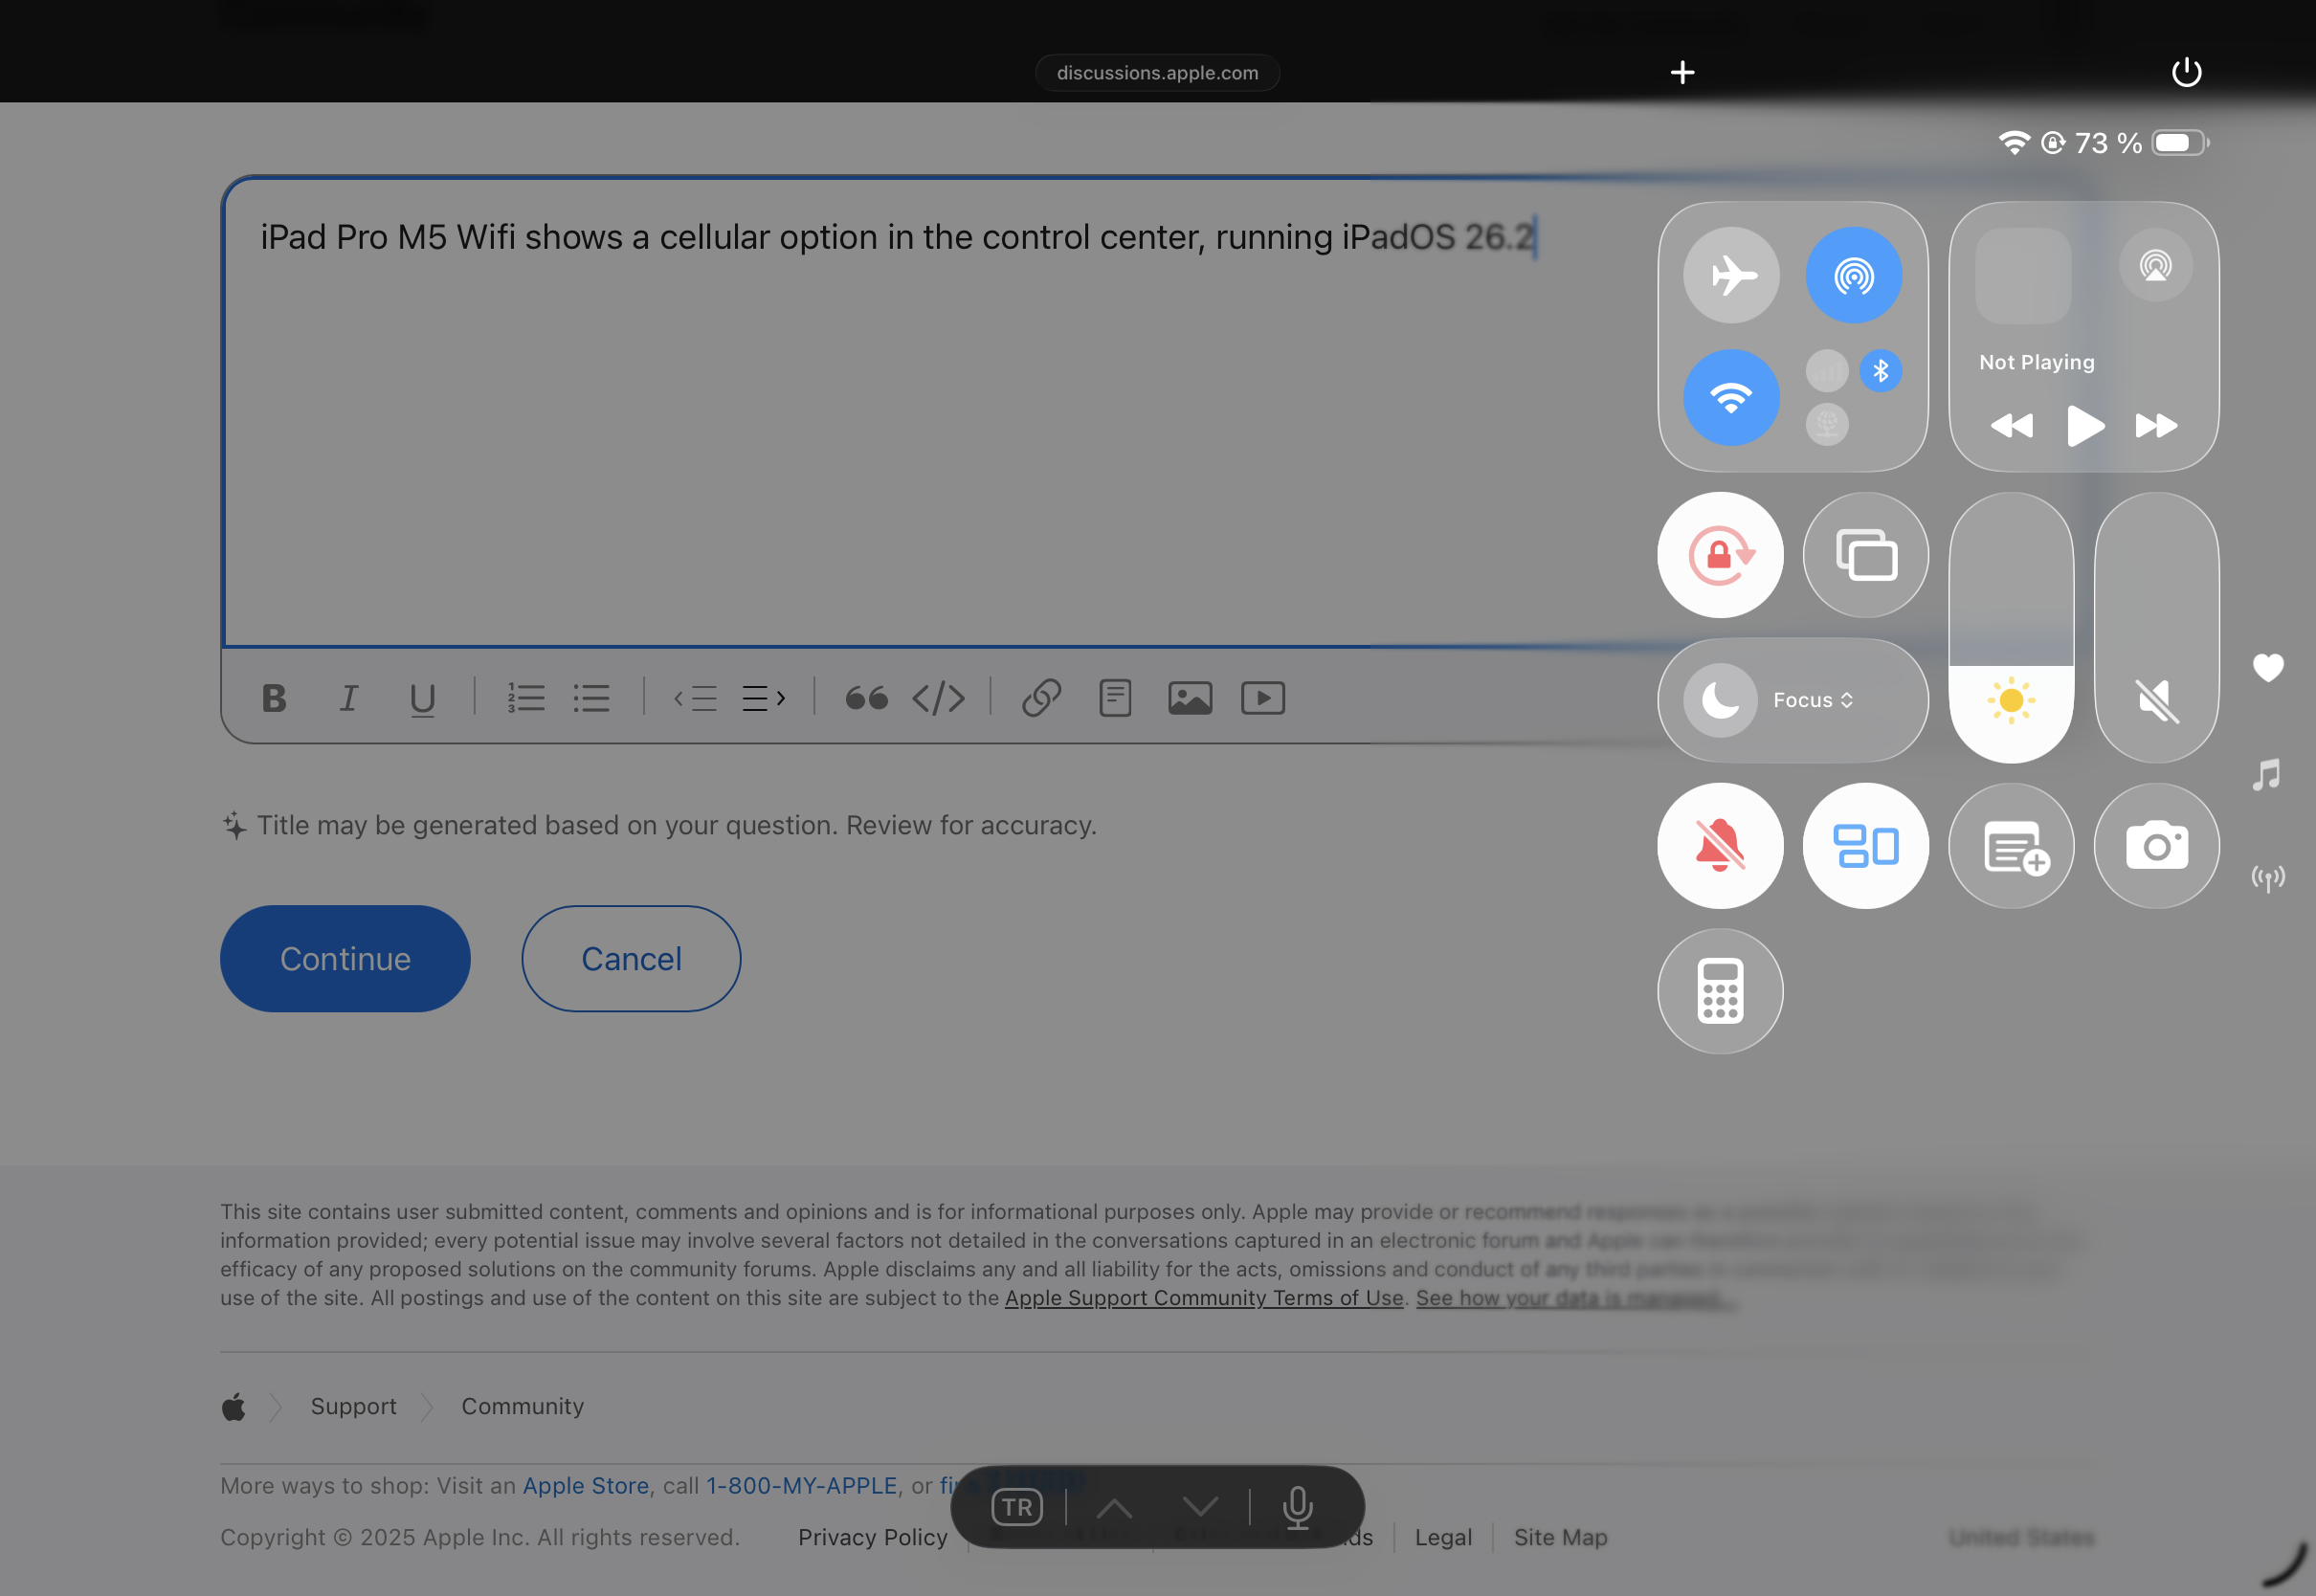The image size is (2316, 1596).
Task: Click the italic formatting icon
Action: (x=348, y=698)
